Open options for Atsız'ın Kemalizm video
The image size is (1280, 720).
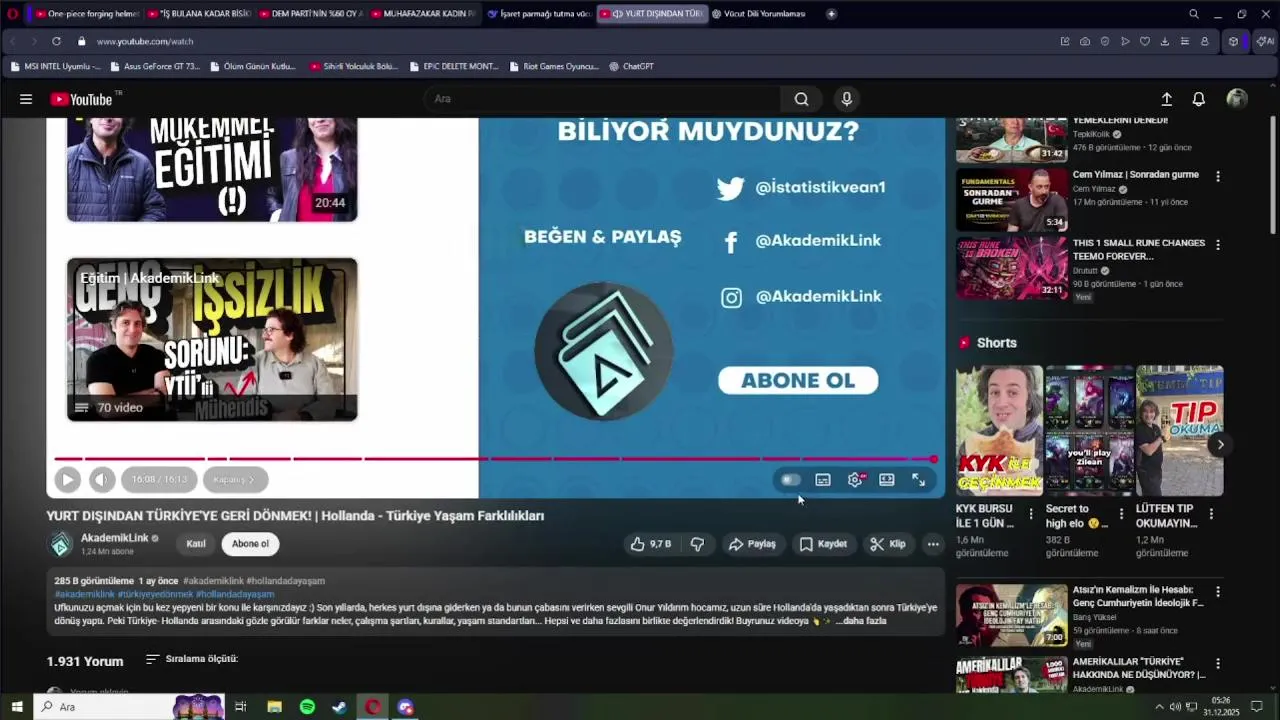click(x=1217, y=592)
